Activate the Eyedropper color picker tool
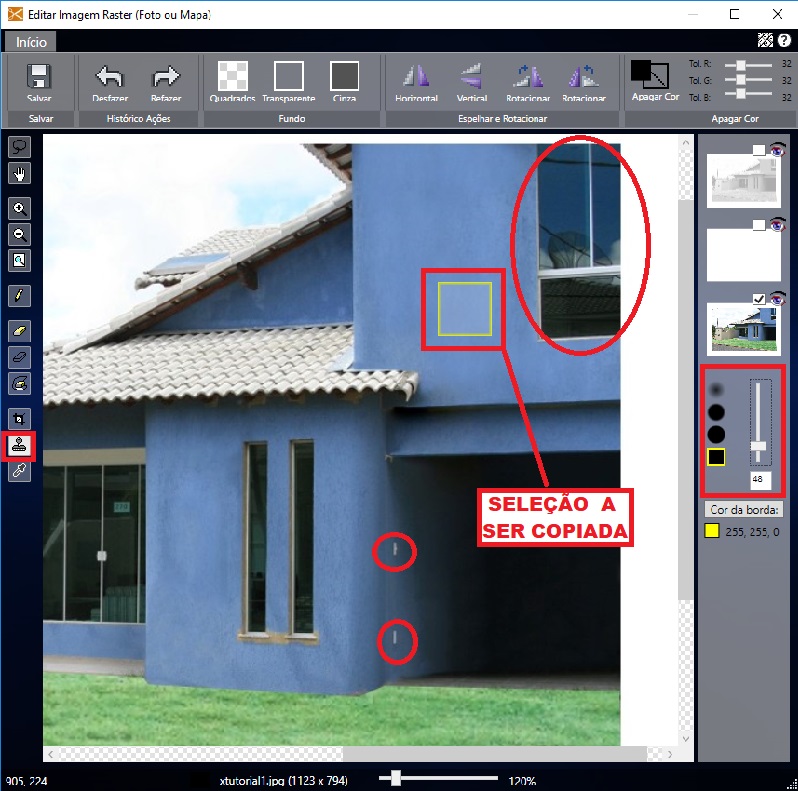 click(x=20, y=471)
